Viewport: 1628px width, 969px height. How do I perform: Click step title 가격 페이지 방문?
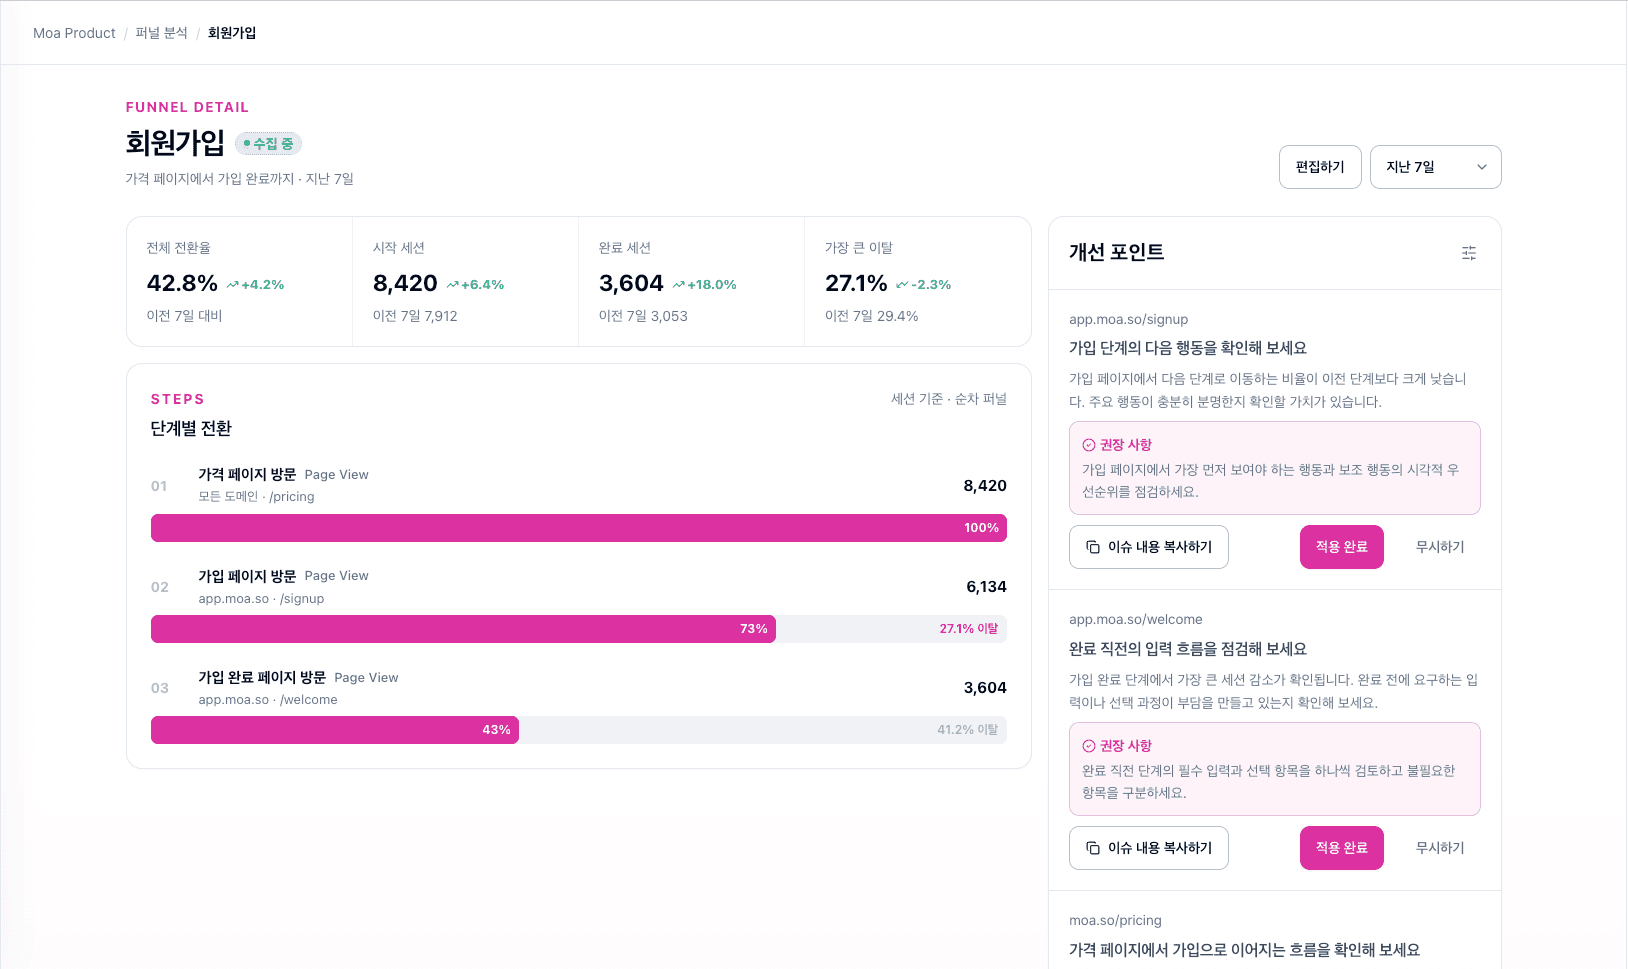(x=247, y=474)
